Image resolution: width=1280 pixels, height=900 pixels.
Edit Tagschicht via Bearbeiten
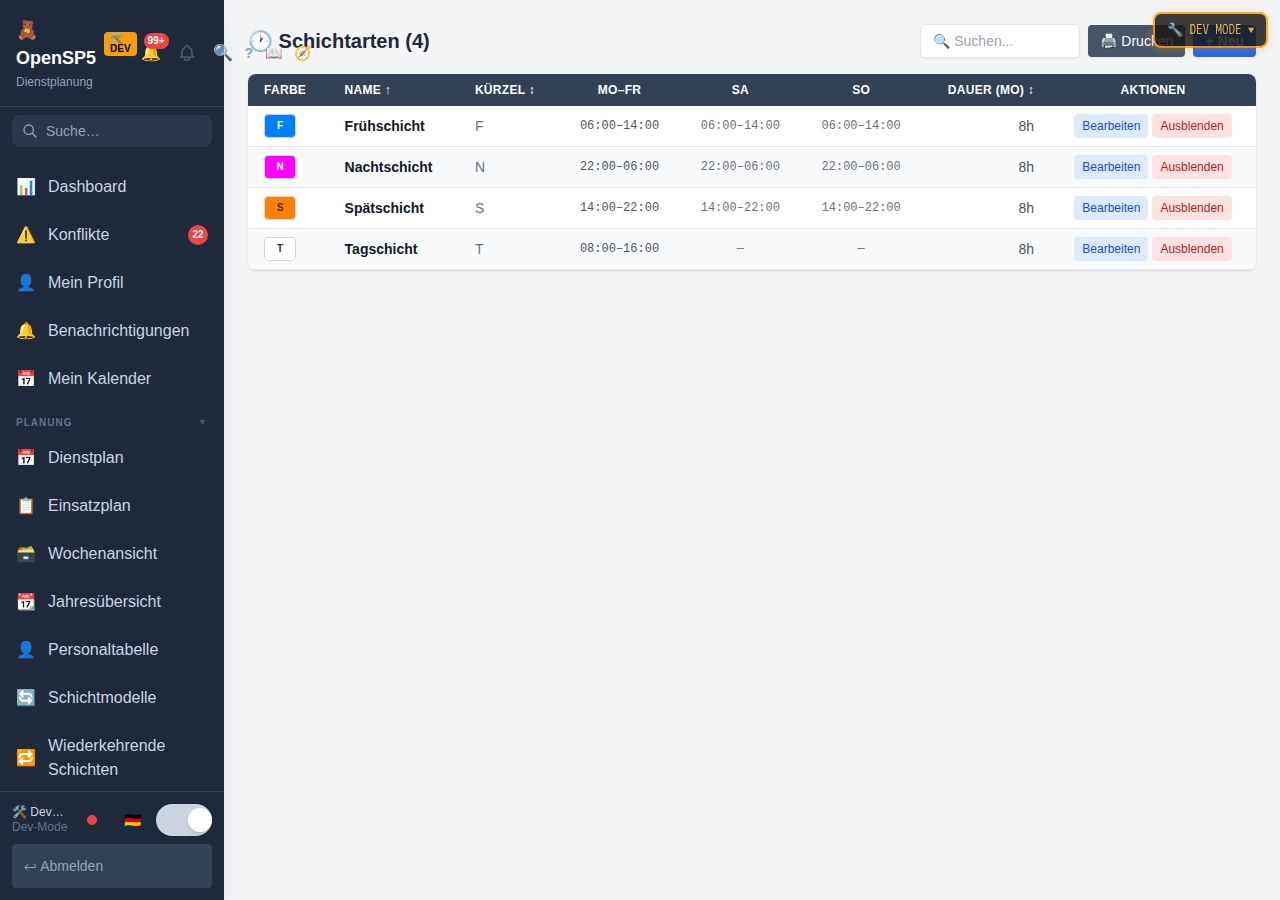coord(1111,249)
